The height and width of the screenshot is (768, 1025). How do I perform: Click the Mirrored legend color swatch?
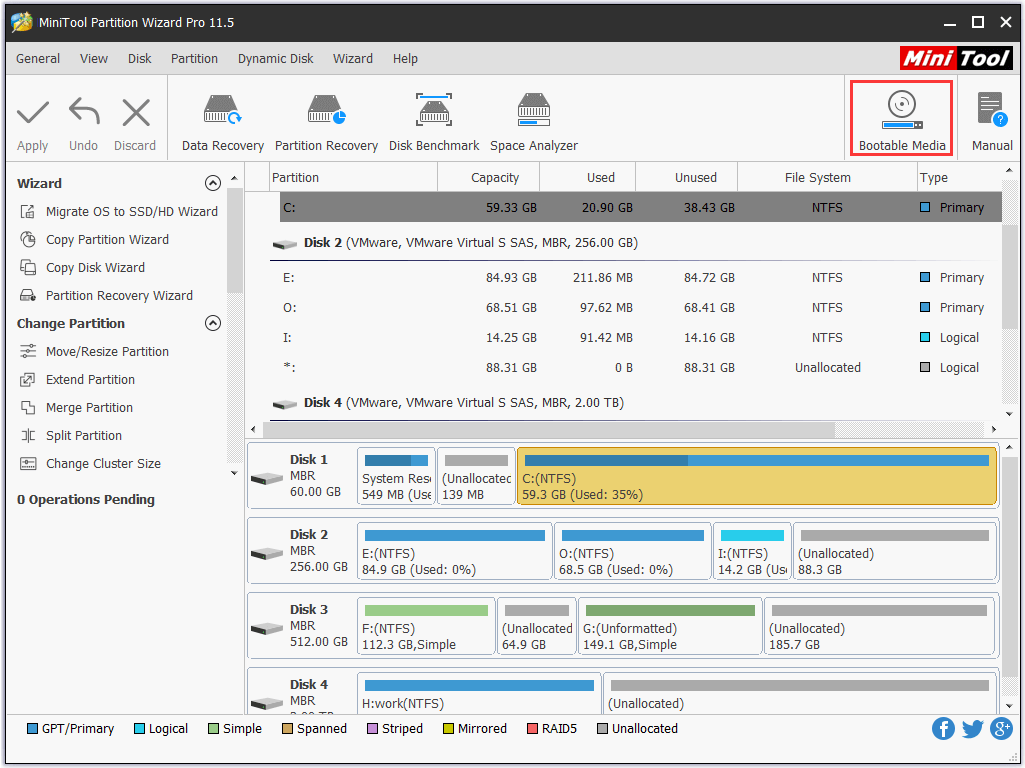coord(448,728)
